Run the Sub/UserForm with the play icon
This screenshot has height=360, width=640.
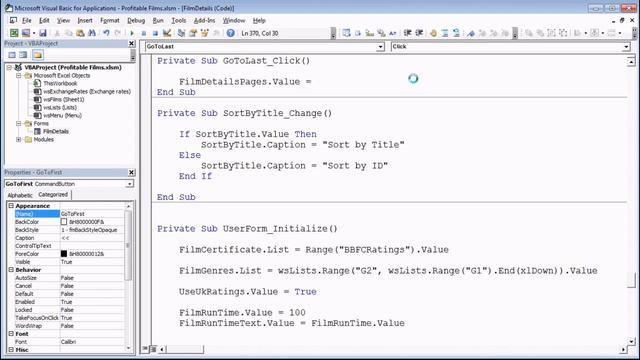tap(132, 33)
